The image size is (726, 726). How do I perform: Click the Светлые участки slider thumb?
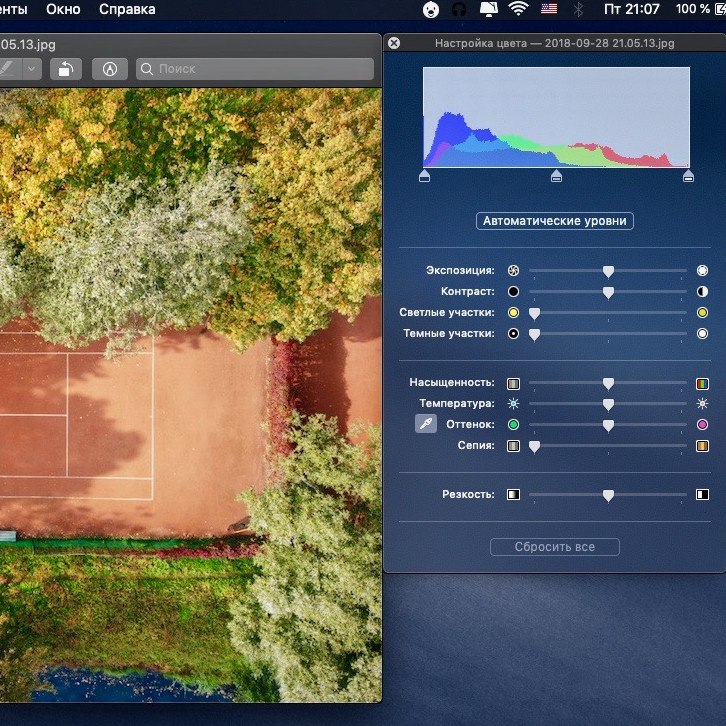click(534, 314)
